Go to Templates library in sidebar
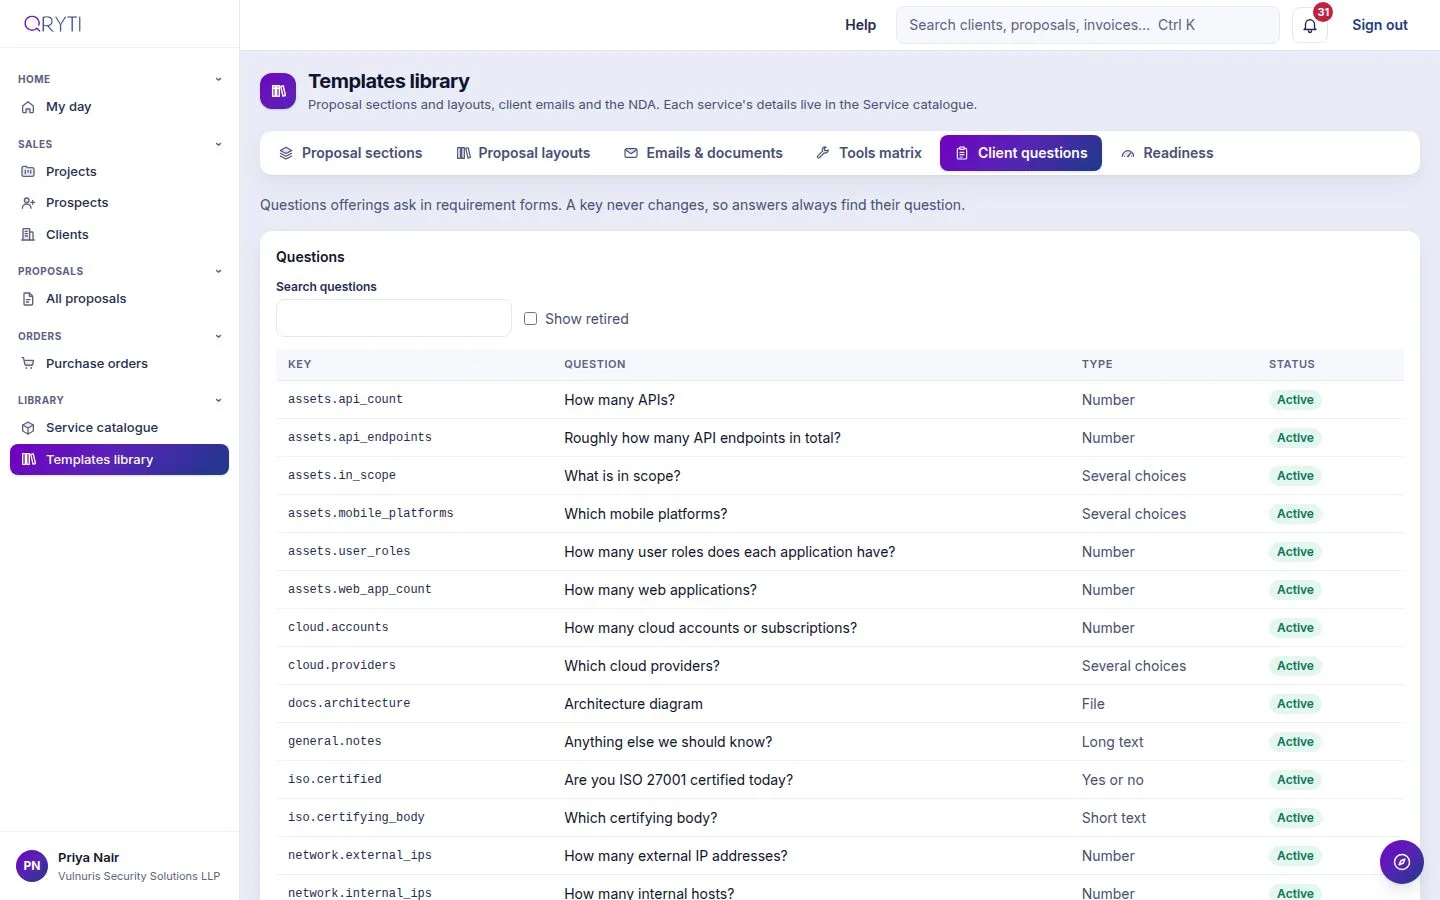This screenshot has height=900, width=1440. point(119,460)
